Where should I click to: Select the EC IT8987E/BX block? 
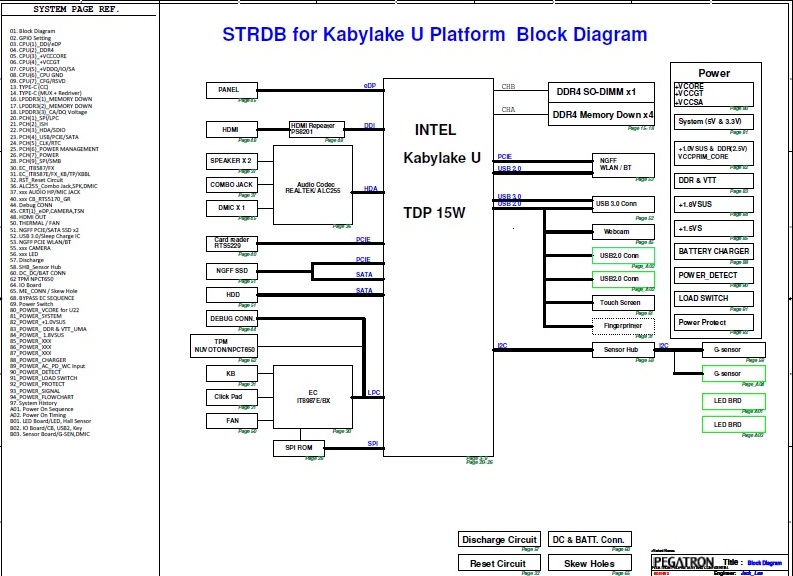313,397
